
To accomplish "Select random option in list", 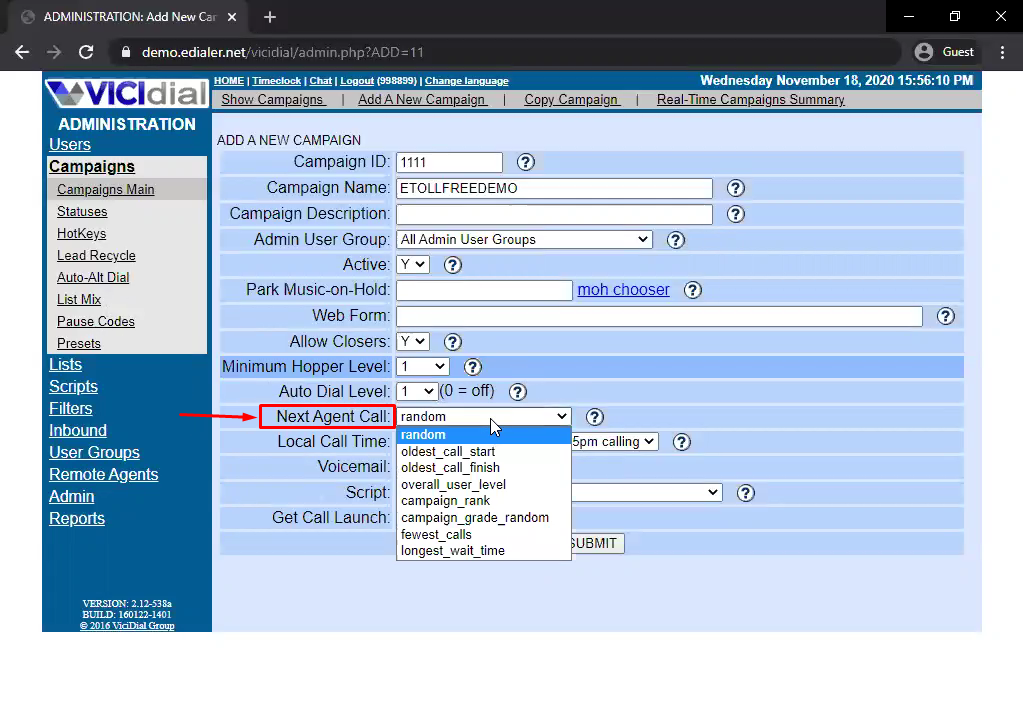I will coord(483,435).
